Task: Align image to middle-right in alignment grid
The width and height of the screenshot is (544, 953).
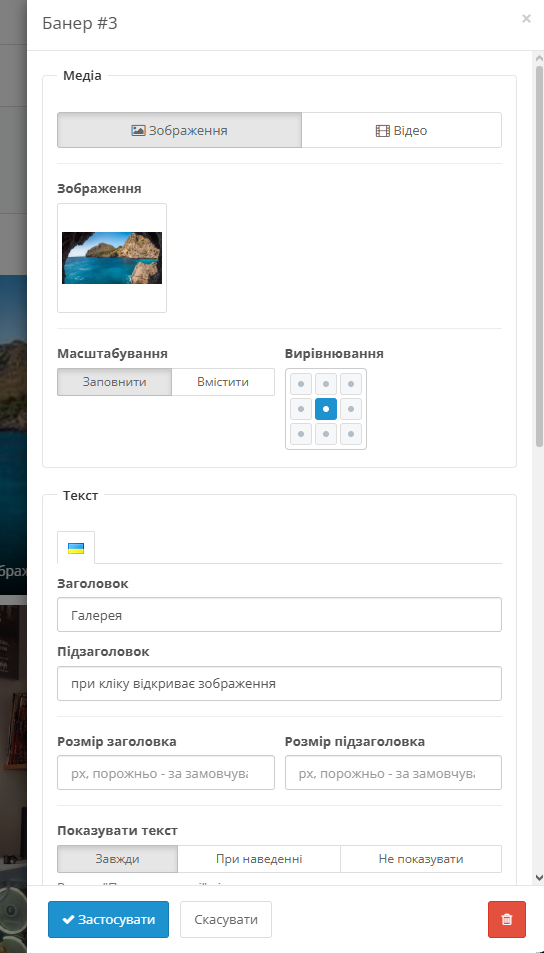Action: (x=351, y=409)
